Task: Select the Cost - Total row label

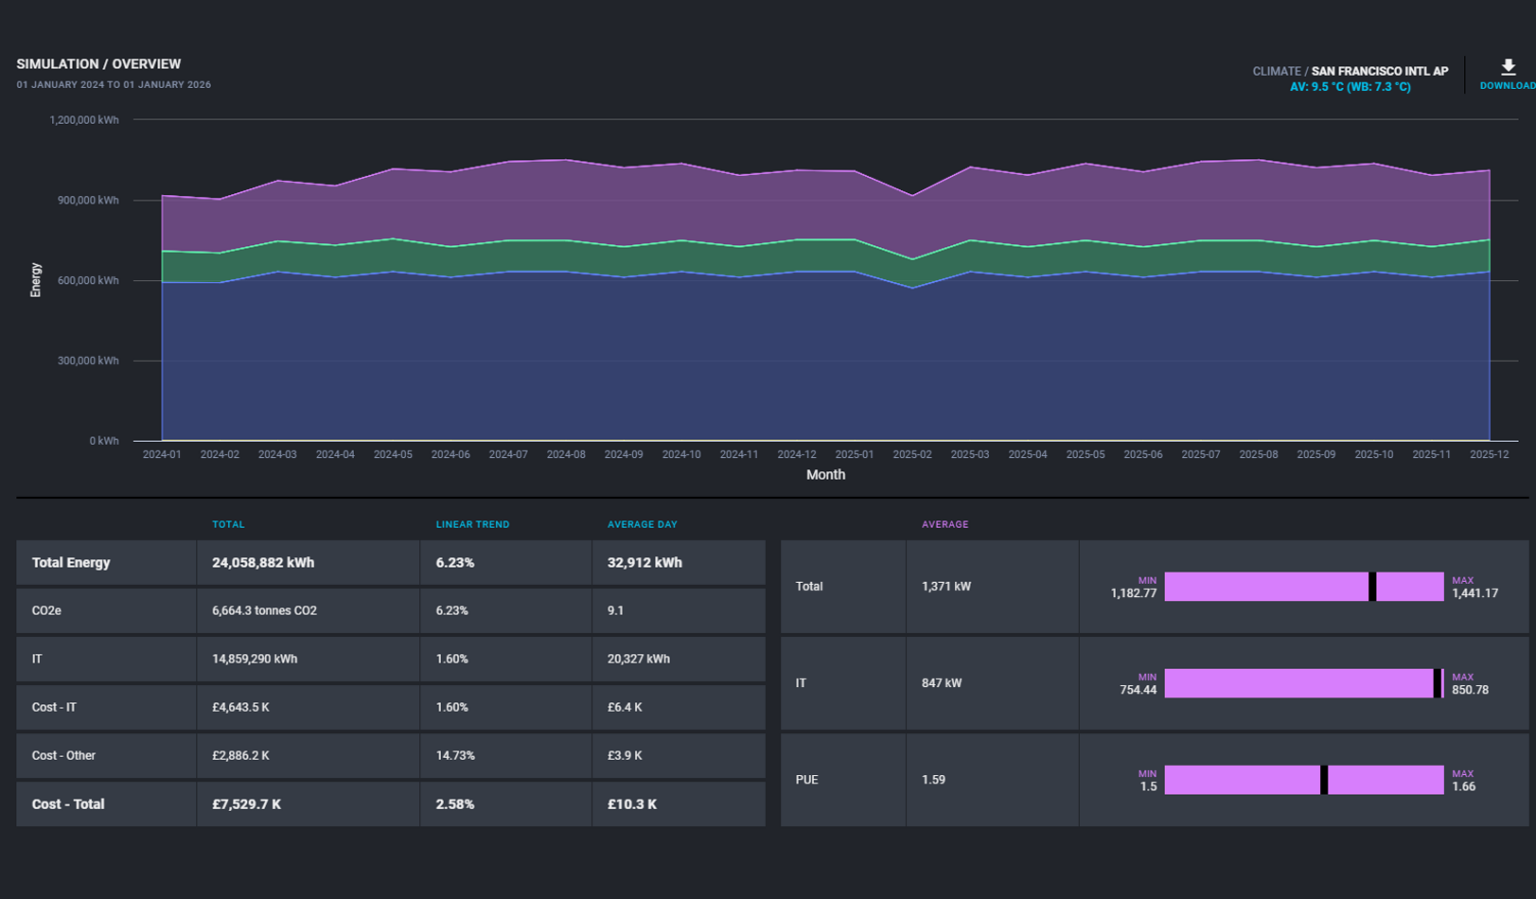Action: click(68, 804)
